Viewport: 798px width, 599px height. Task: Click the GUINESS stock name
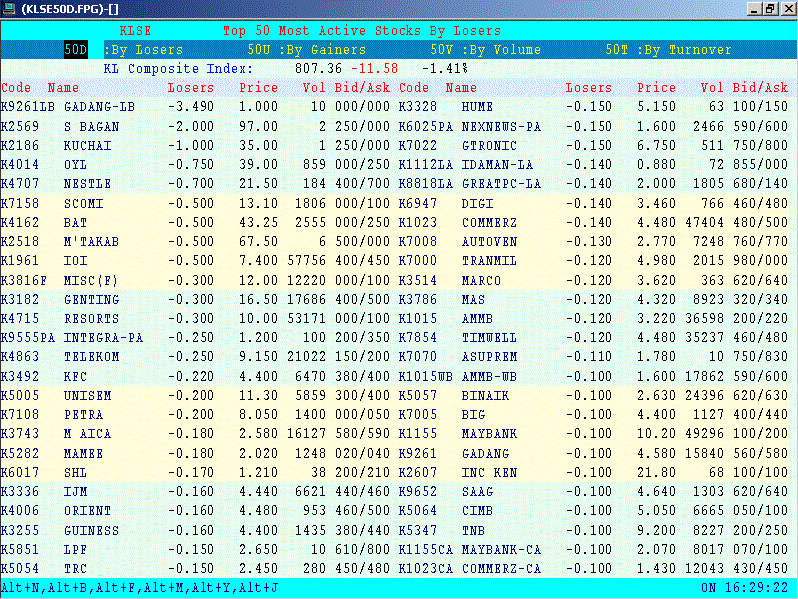pyautogui.click(x=92, y=530)
